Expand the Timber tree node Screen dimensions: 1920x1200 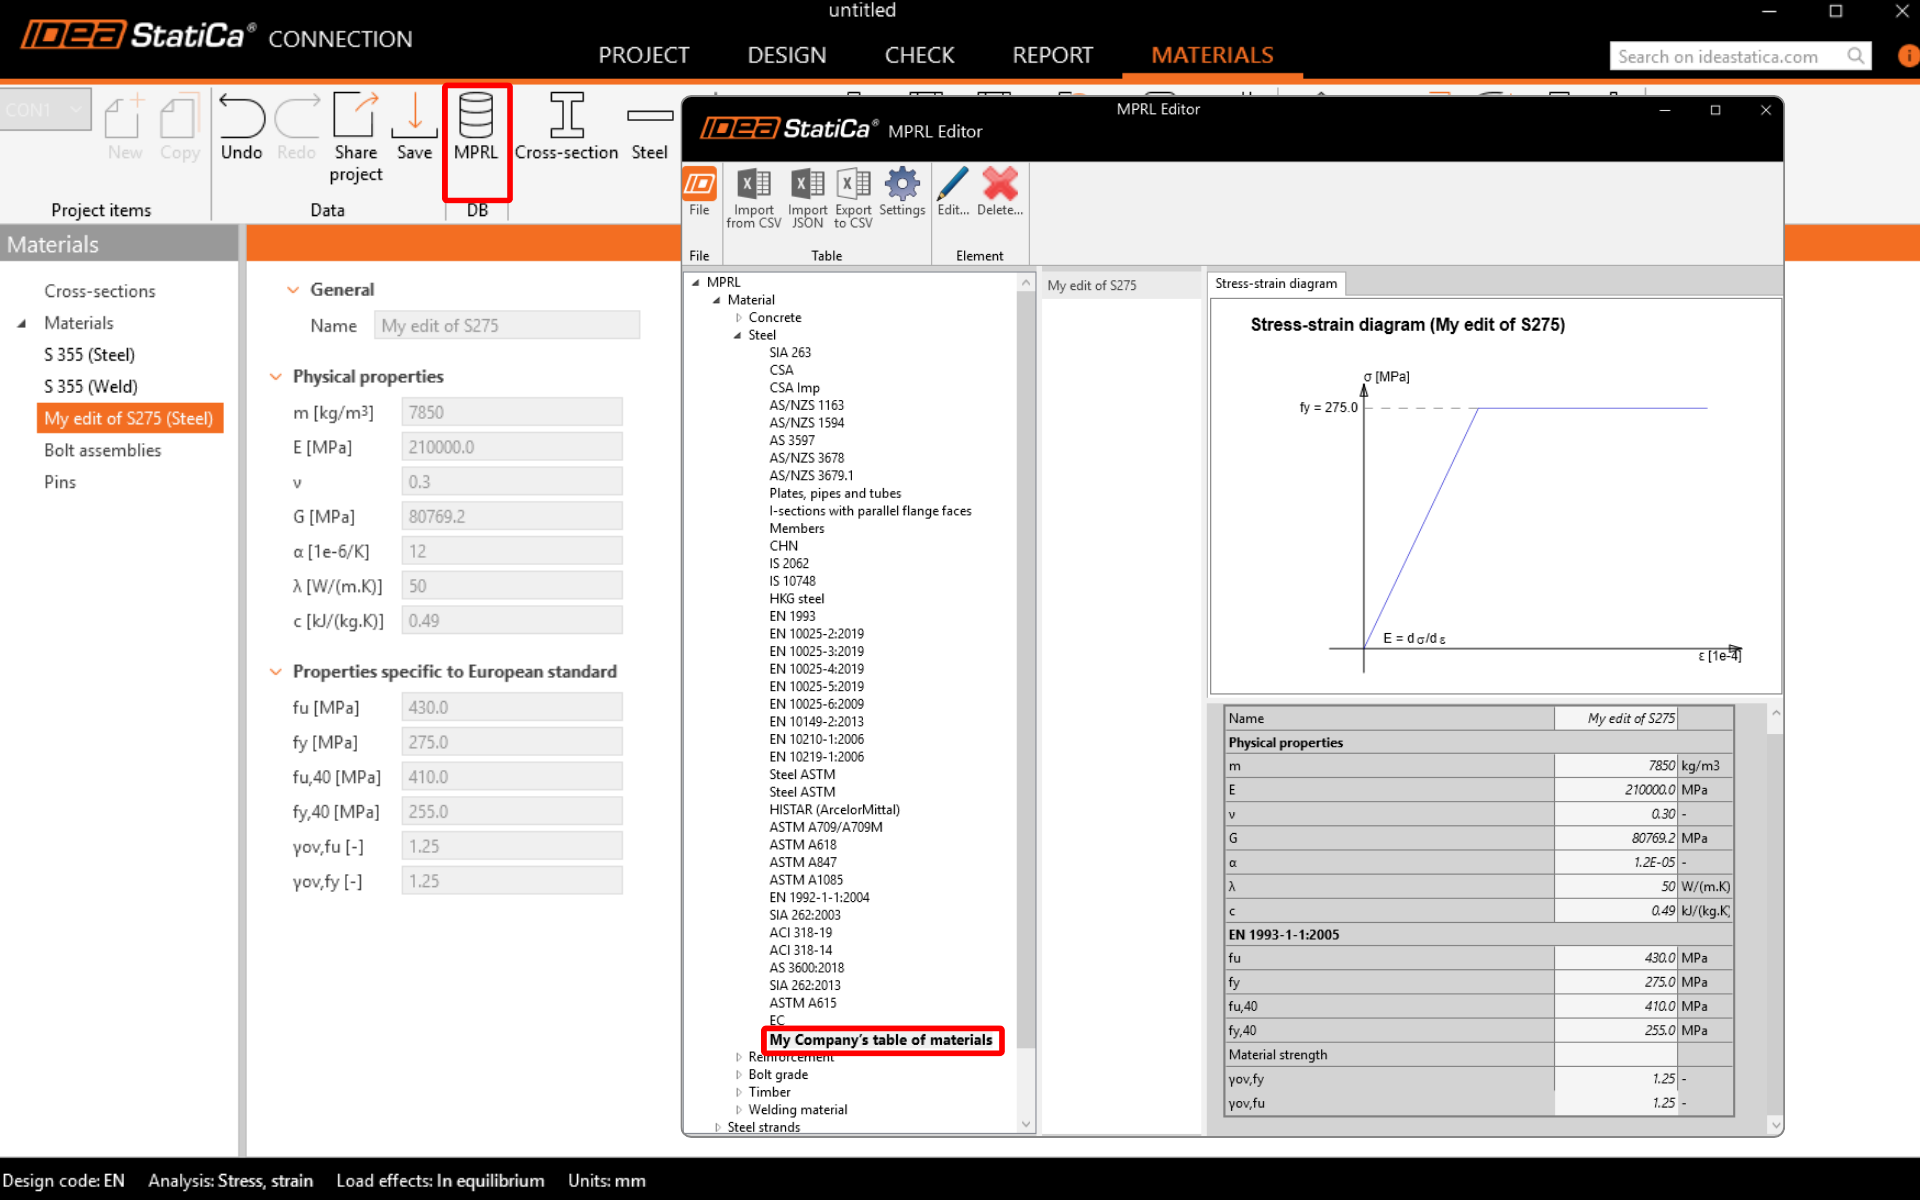(739, 1093)
